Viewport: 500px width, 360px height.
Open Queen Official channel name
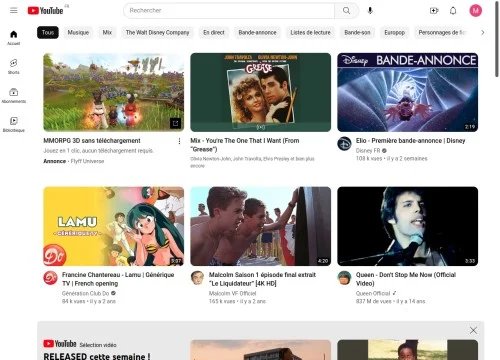point(373,293)
